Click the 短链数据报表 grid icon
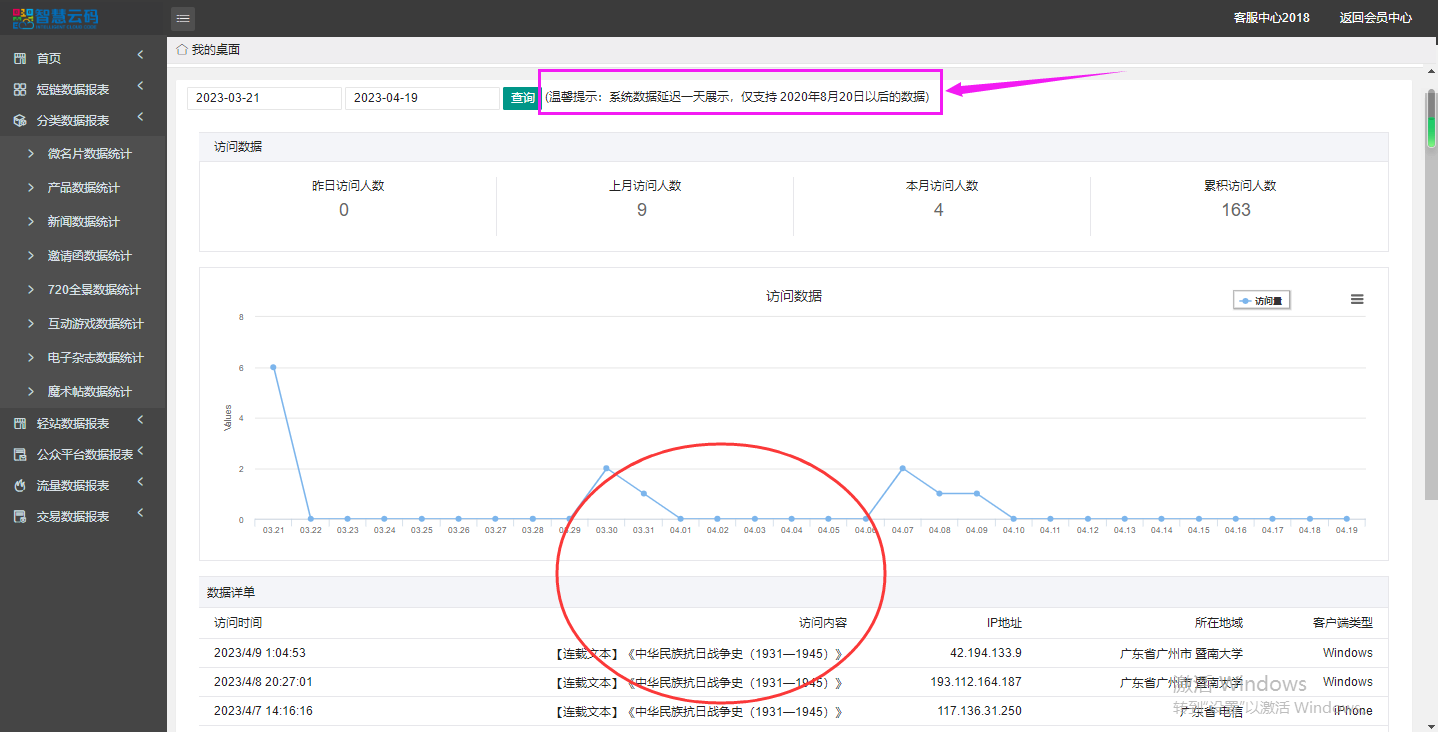The height and width of the screenshot is (732, 1438). 20,90
